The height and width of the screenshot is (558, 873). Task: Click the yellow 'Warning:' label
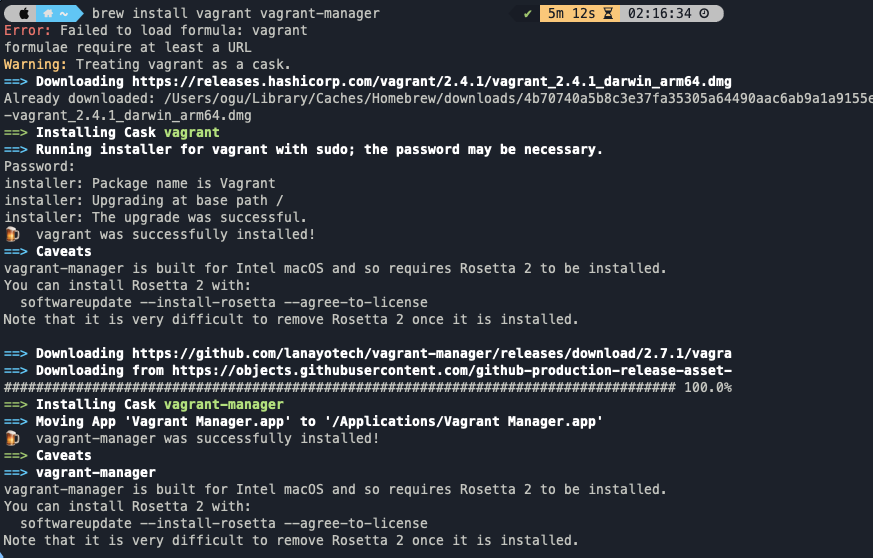click(x=36, y=64)
